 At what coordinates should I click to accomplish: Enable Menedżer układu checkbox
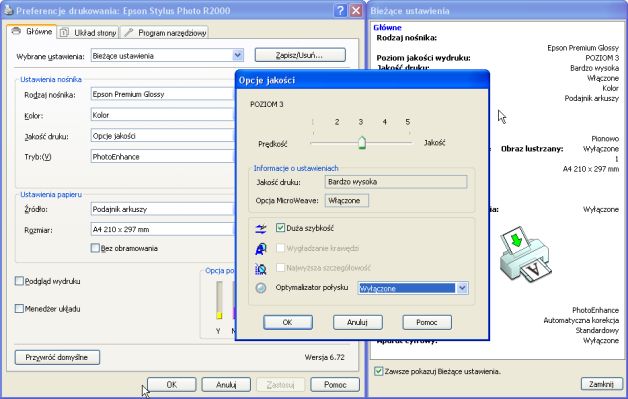click(19, 308)
